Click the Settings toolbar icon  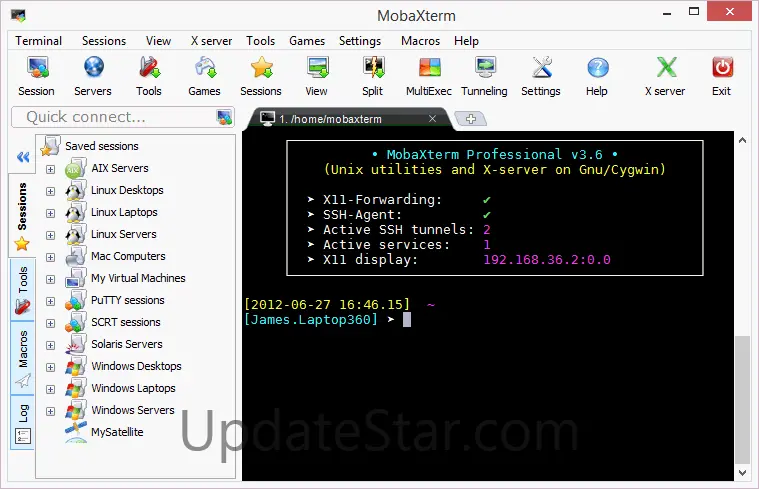tap(542, 68)
